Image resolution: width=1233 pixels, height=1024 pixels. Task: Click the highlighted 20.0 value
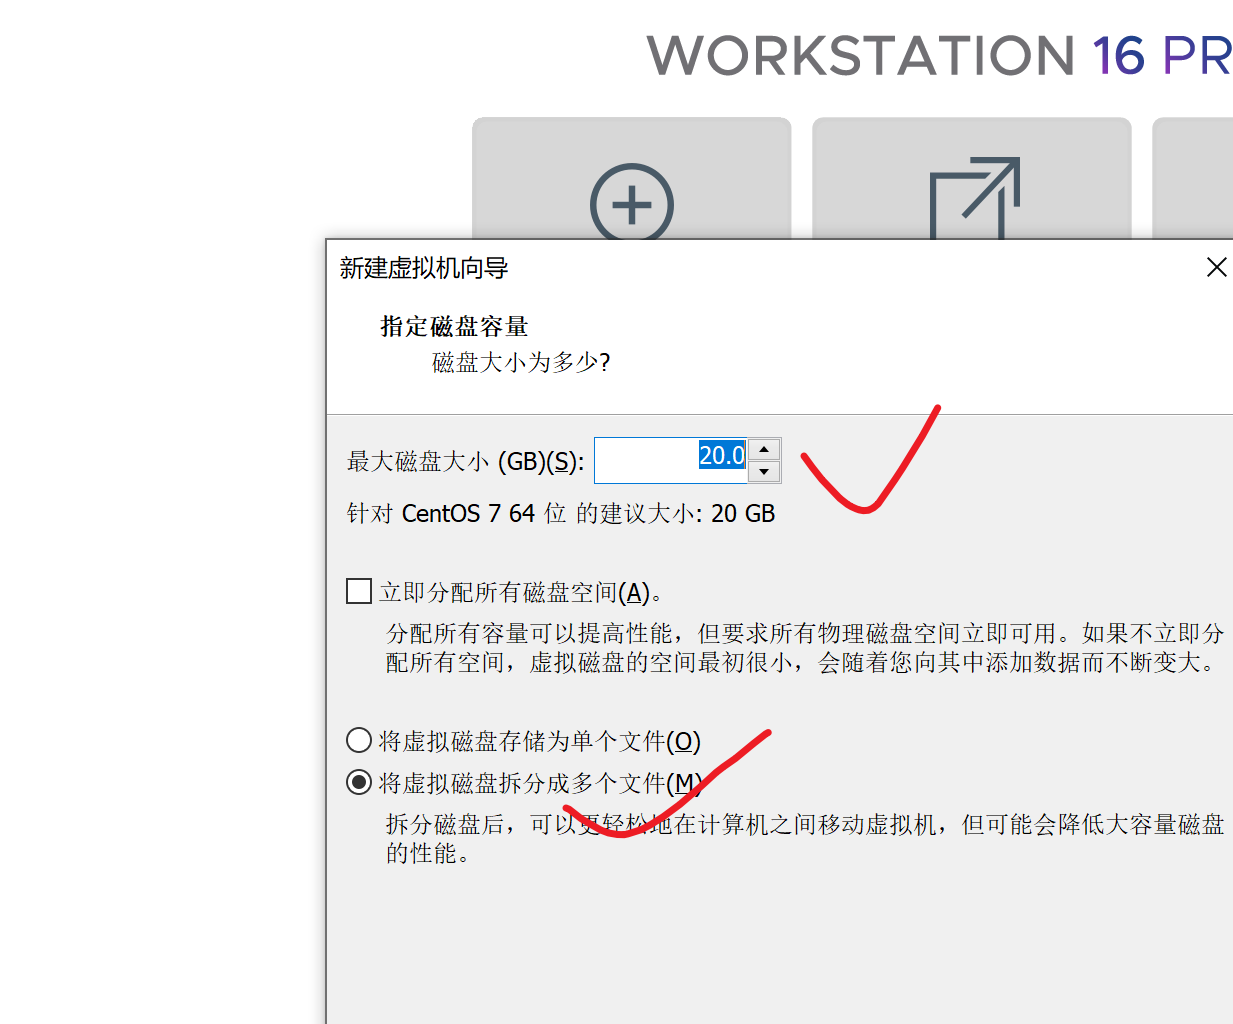pyautogui.click(x=721, y=455)
